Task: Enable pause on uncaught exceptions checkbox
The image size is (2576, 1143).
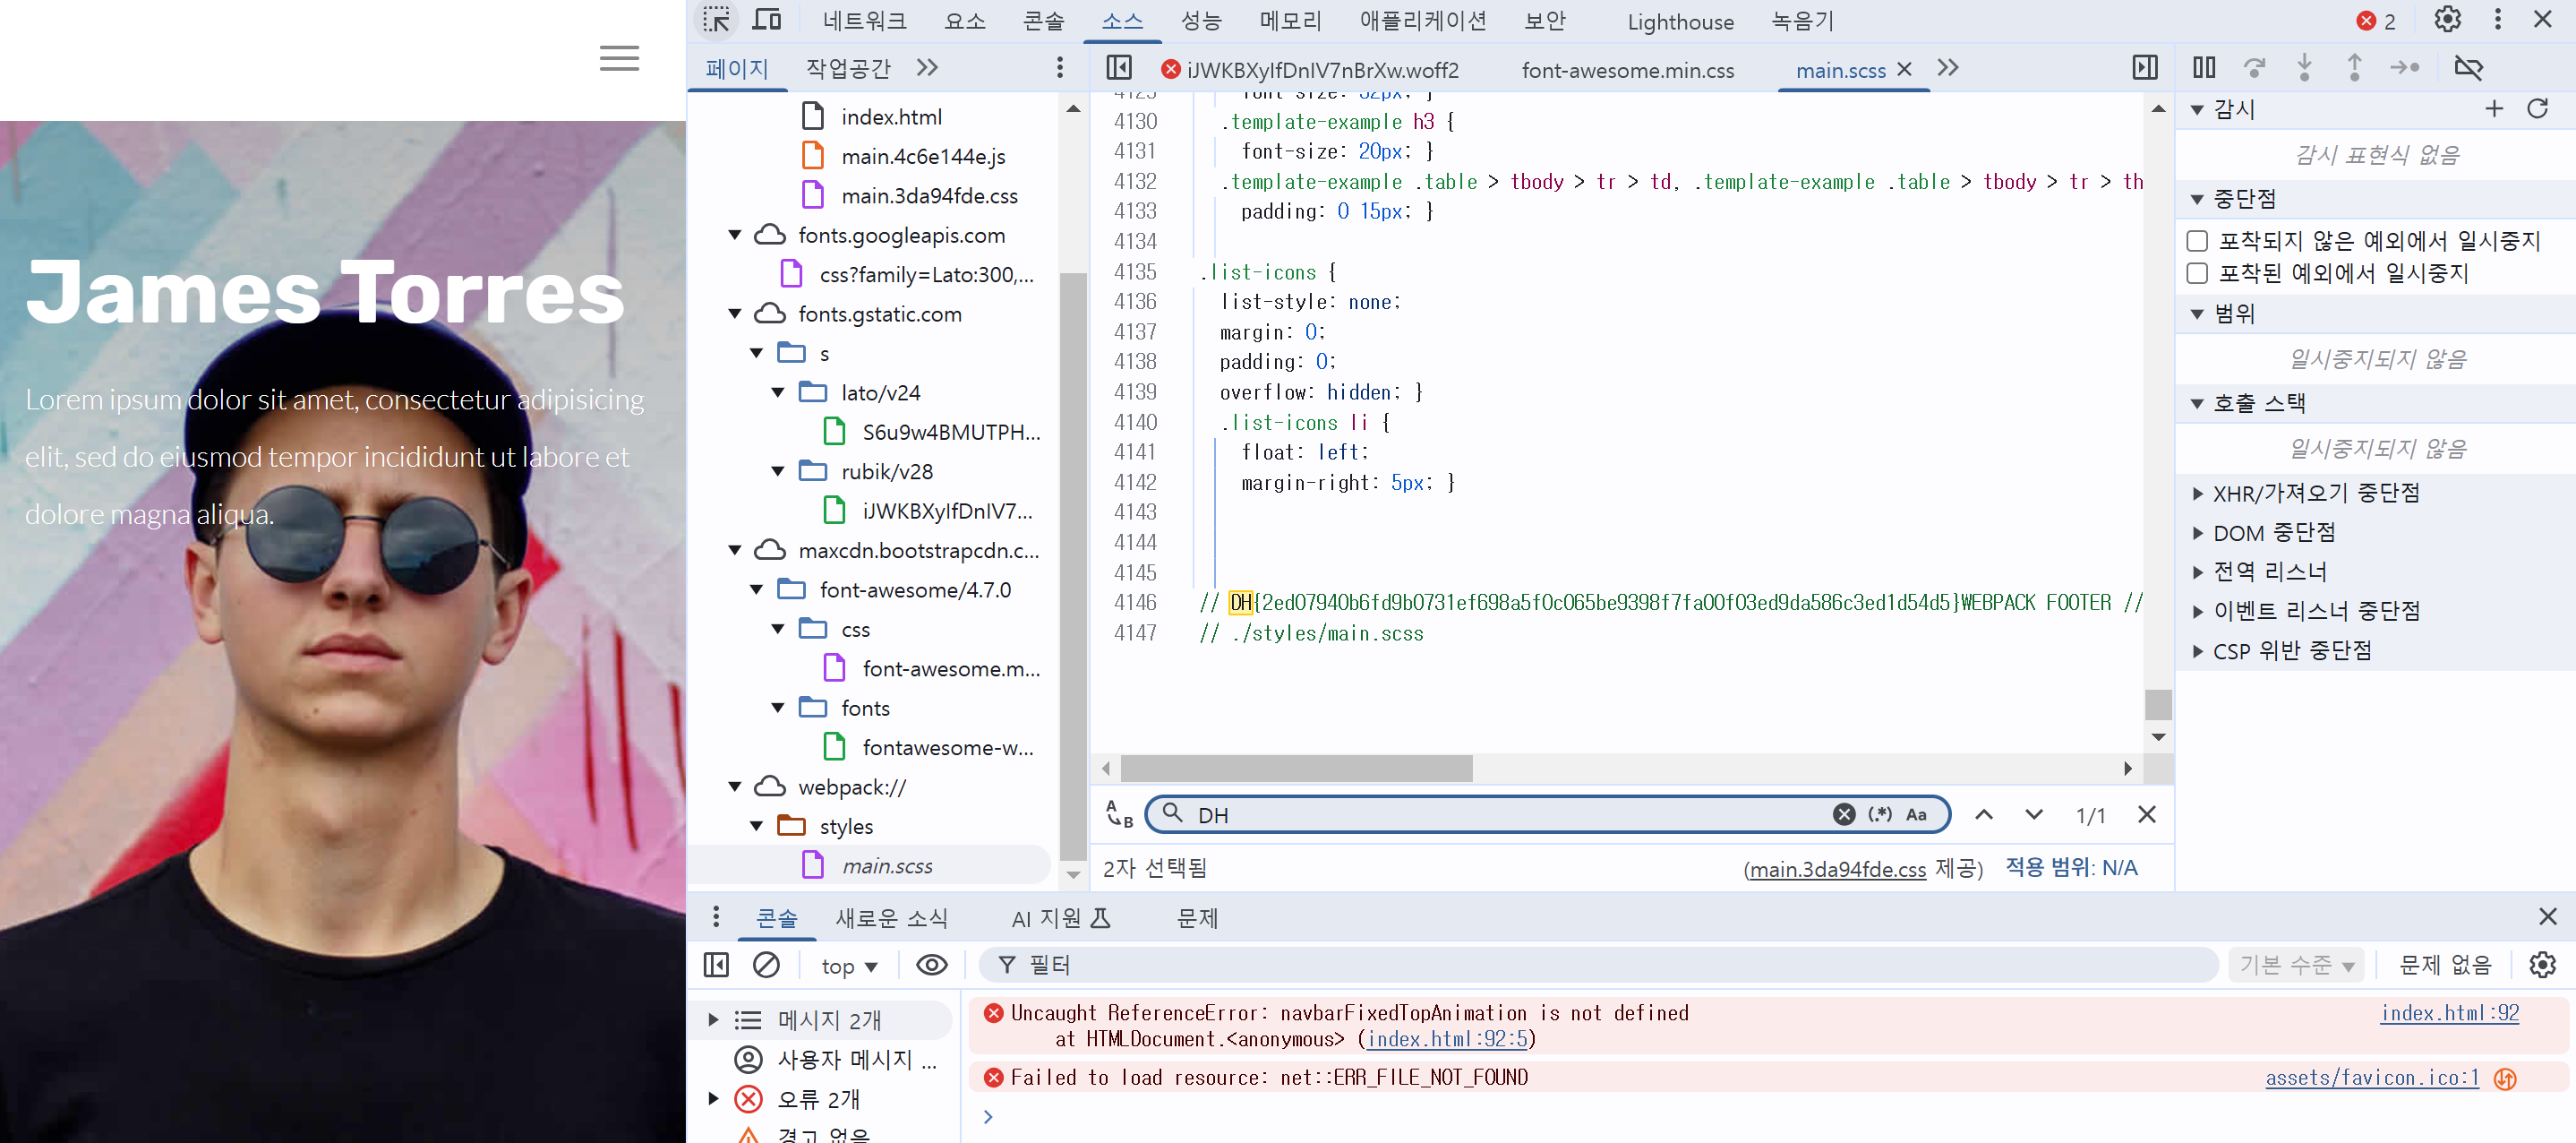Action: tap(2198, 241)
